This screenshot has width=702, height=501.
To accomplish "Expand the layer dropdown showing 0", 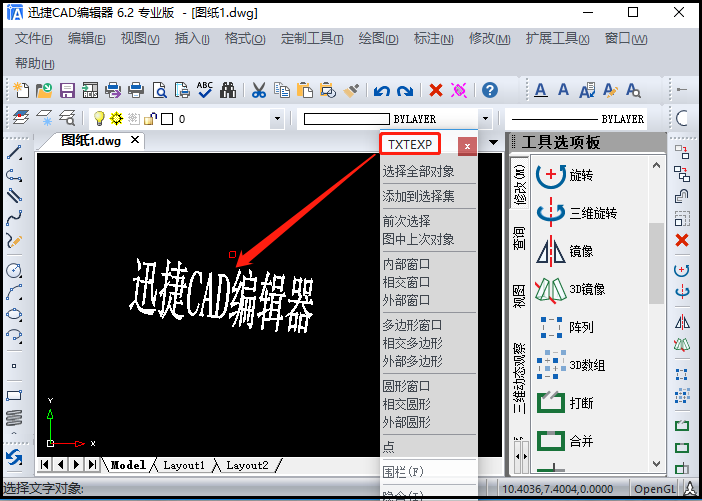I will click(x=277, y=119).
